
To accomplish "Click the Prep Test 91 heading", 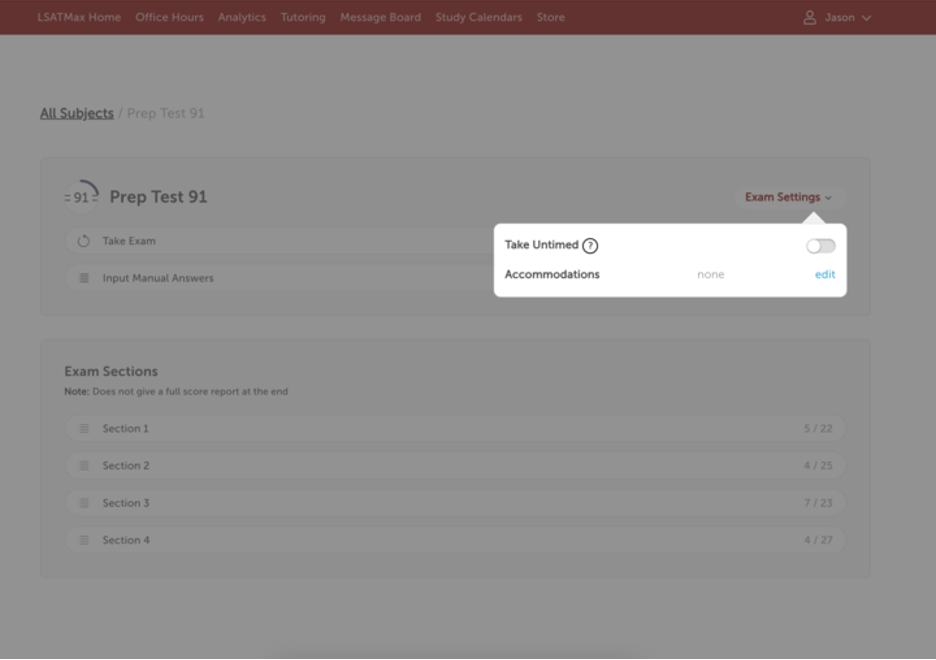I will tap(158, 197).
